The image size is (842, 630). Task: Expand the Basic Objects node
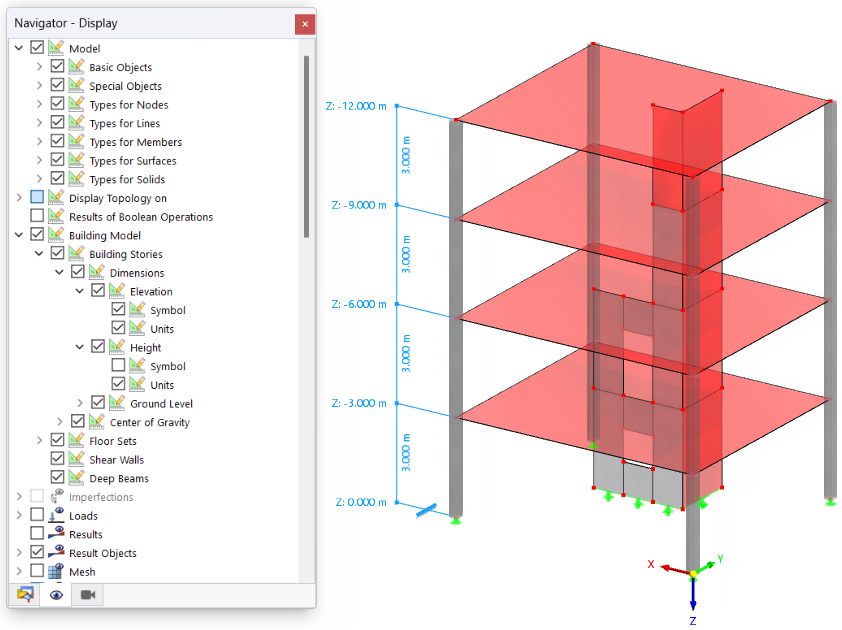tap(39, 67)
